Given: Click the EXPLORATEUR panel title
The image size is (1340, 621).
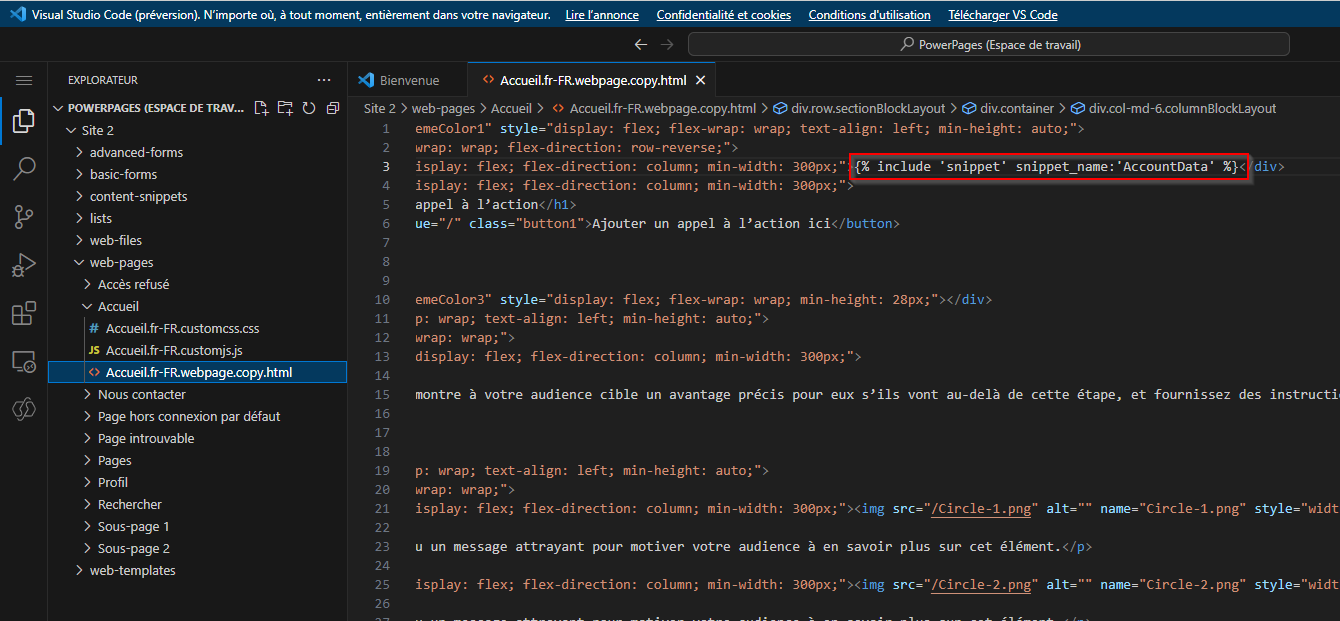Looking at the screenshot, I should click(103, 80).
